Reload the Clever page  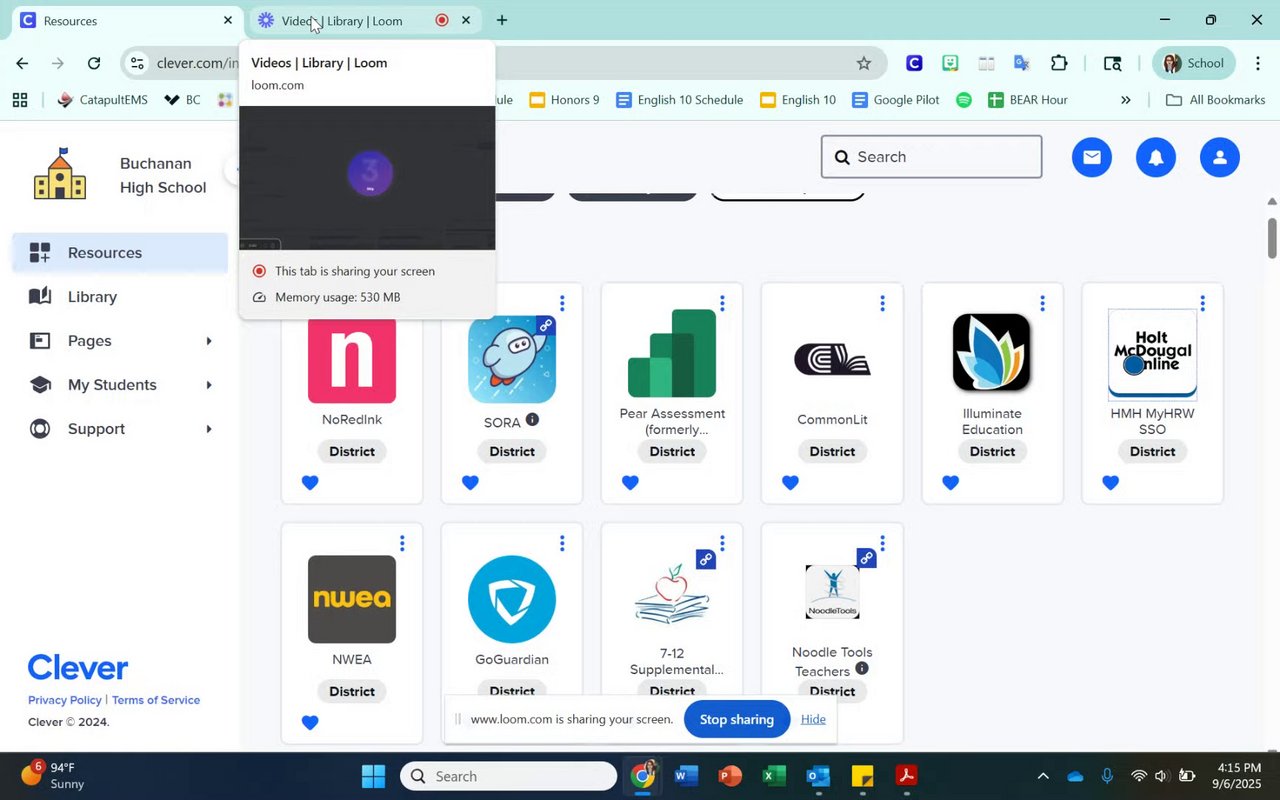tap(94, 63)
